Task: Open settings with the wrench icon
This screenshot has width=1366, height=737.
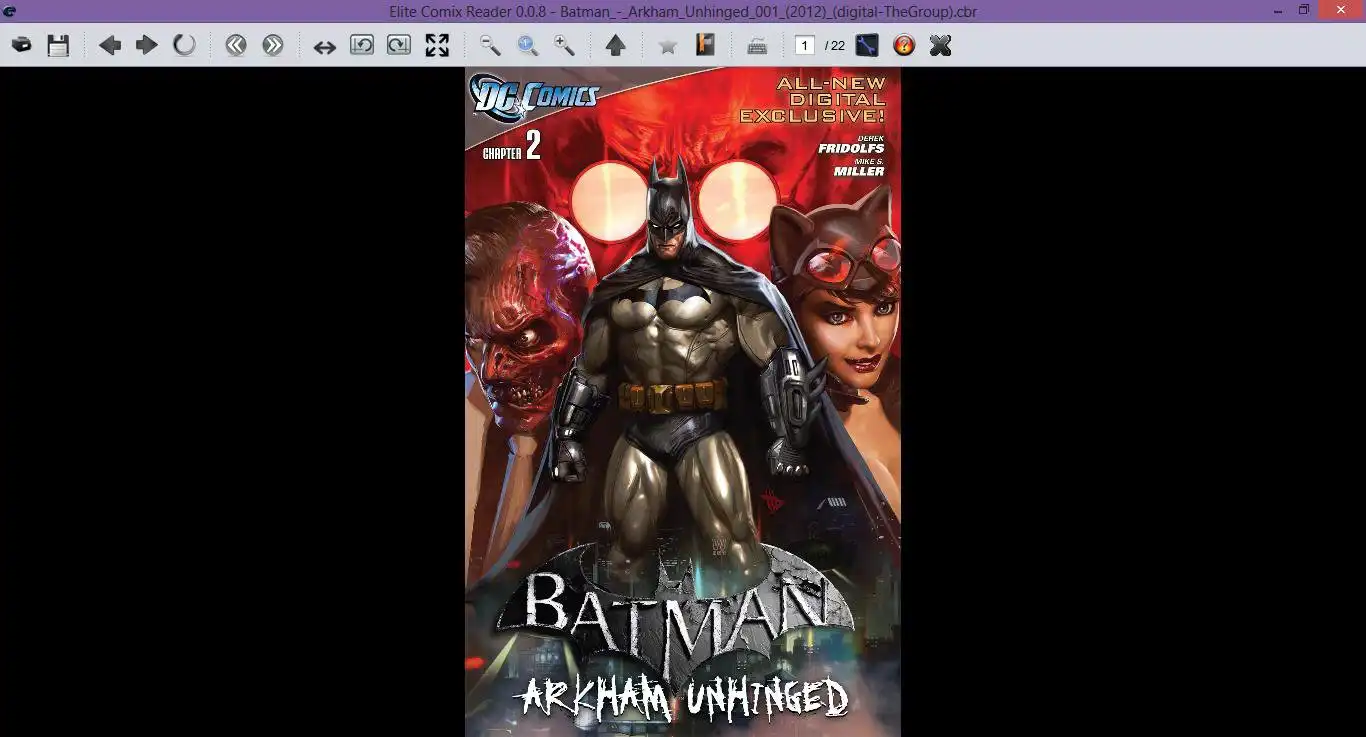Action: [x=867, y=45]
